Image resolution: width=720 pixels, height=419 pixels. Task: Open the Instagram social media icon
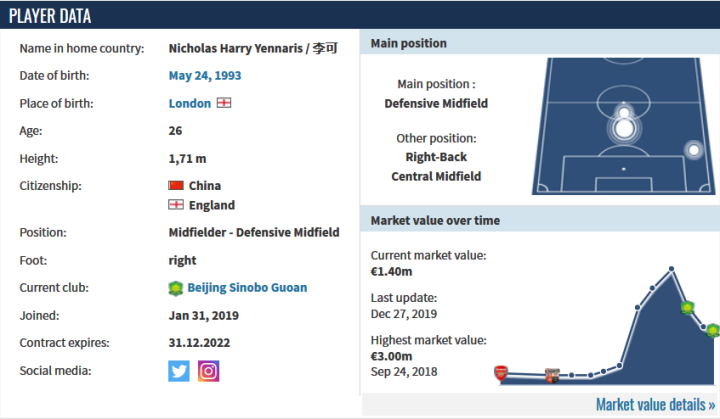pos(208,371)
